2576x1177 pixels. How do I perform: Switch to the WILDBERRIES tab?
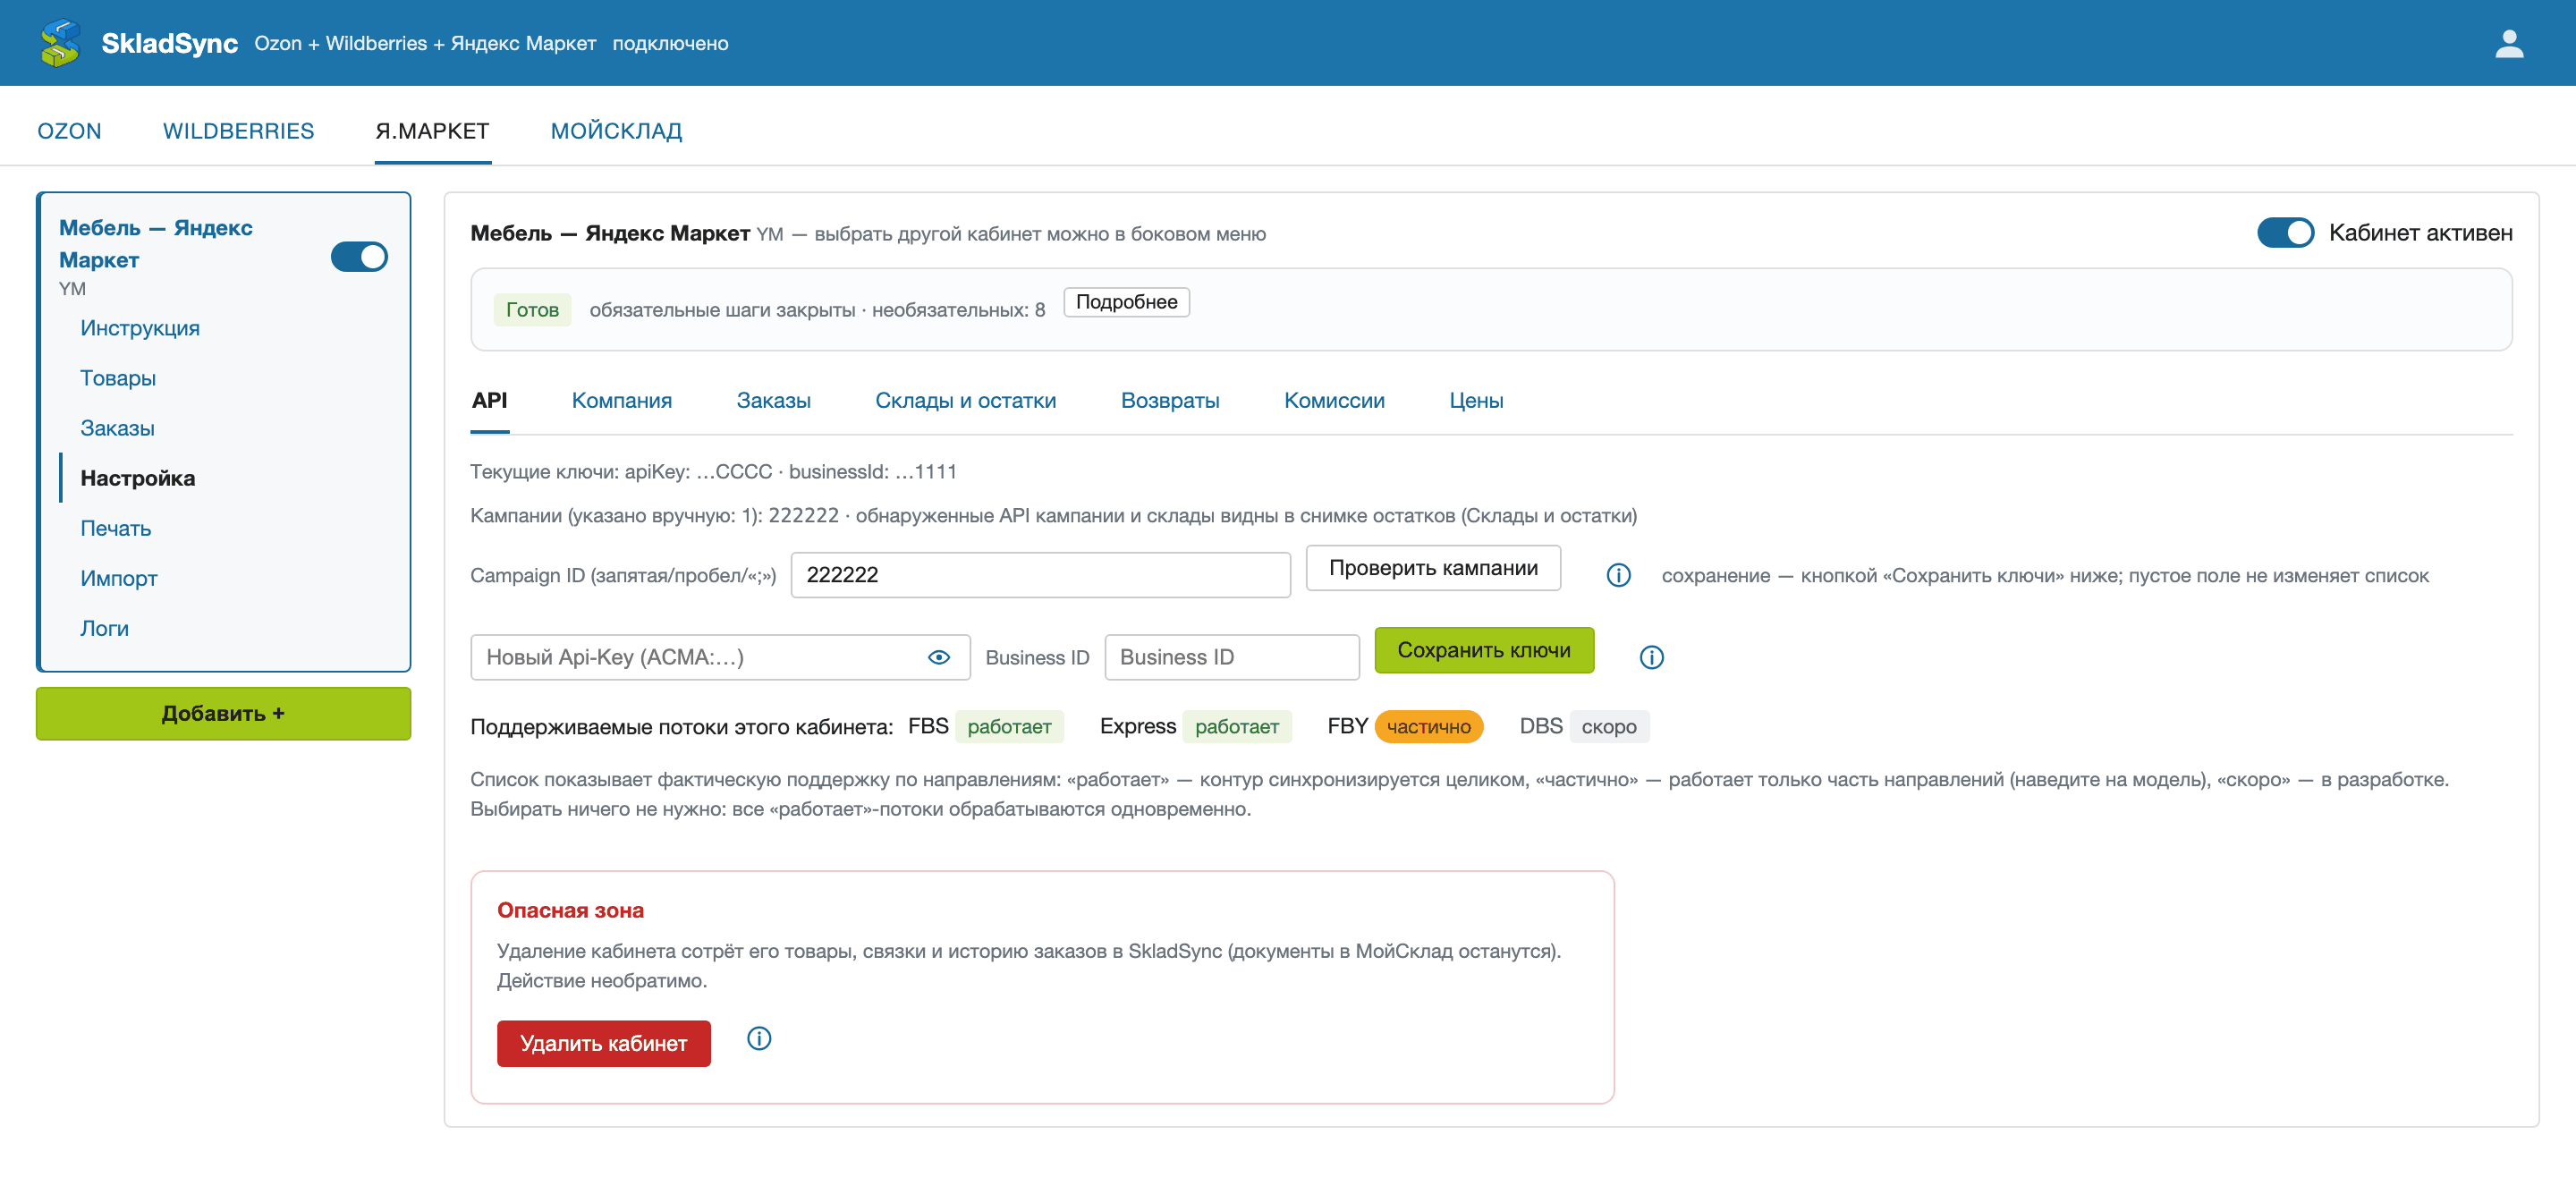[238, 131]
